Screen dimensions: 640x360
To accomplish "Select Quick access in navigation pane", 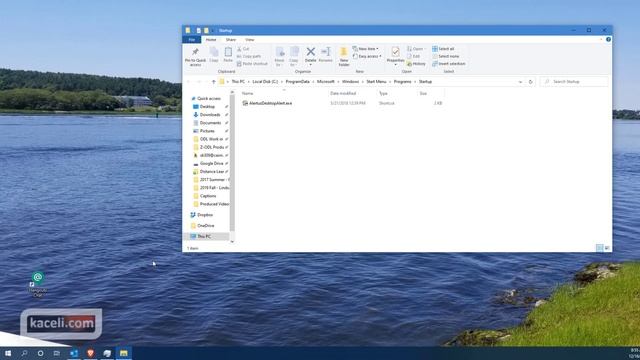I will click(x=209, y=98).
